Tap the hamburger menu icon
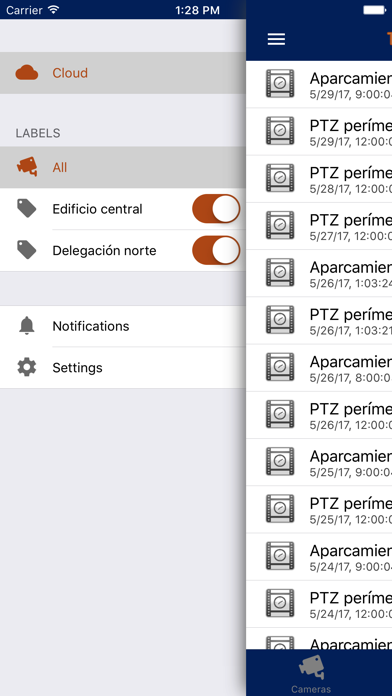The image size is (392, 696). tap(276, 39)
